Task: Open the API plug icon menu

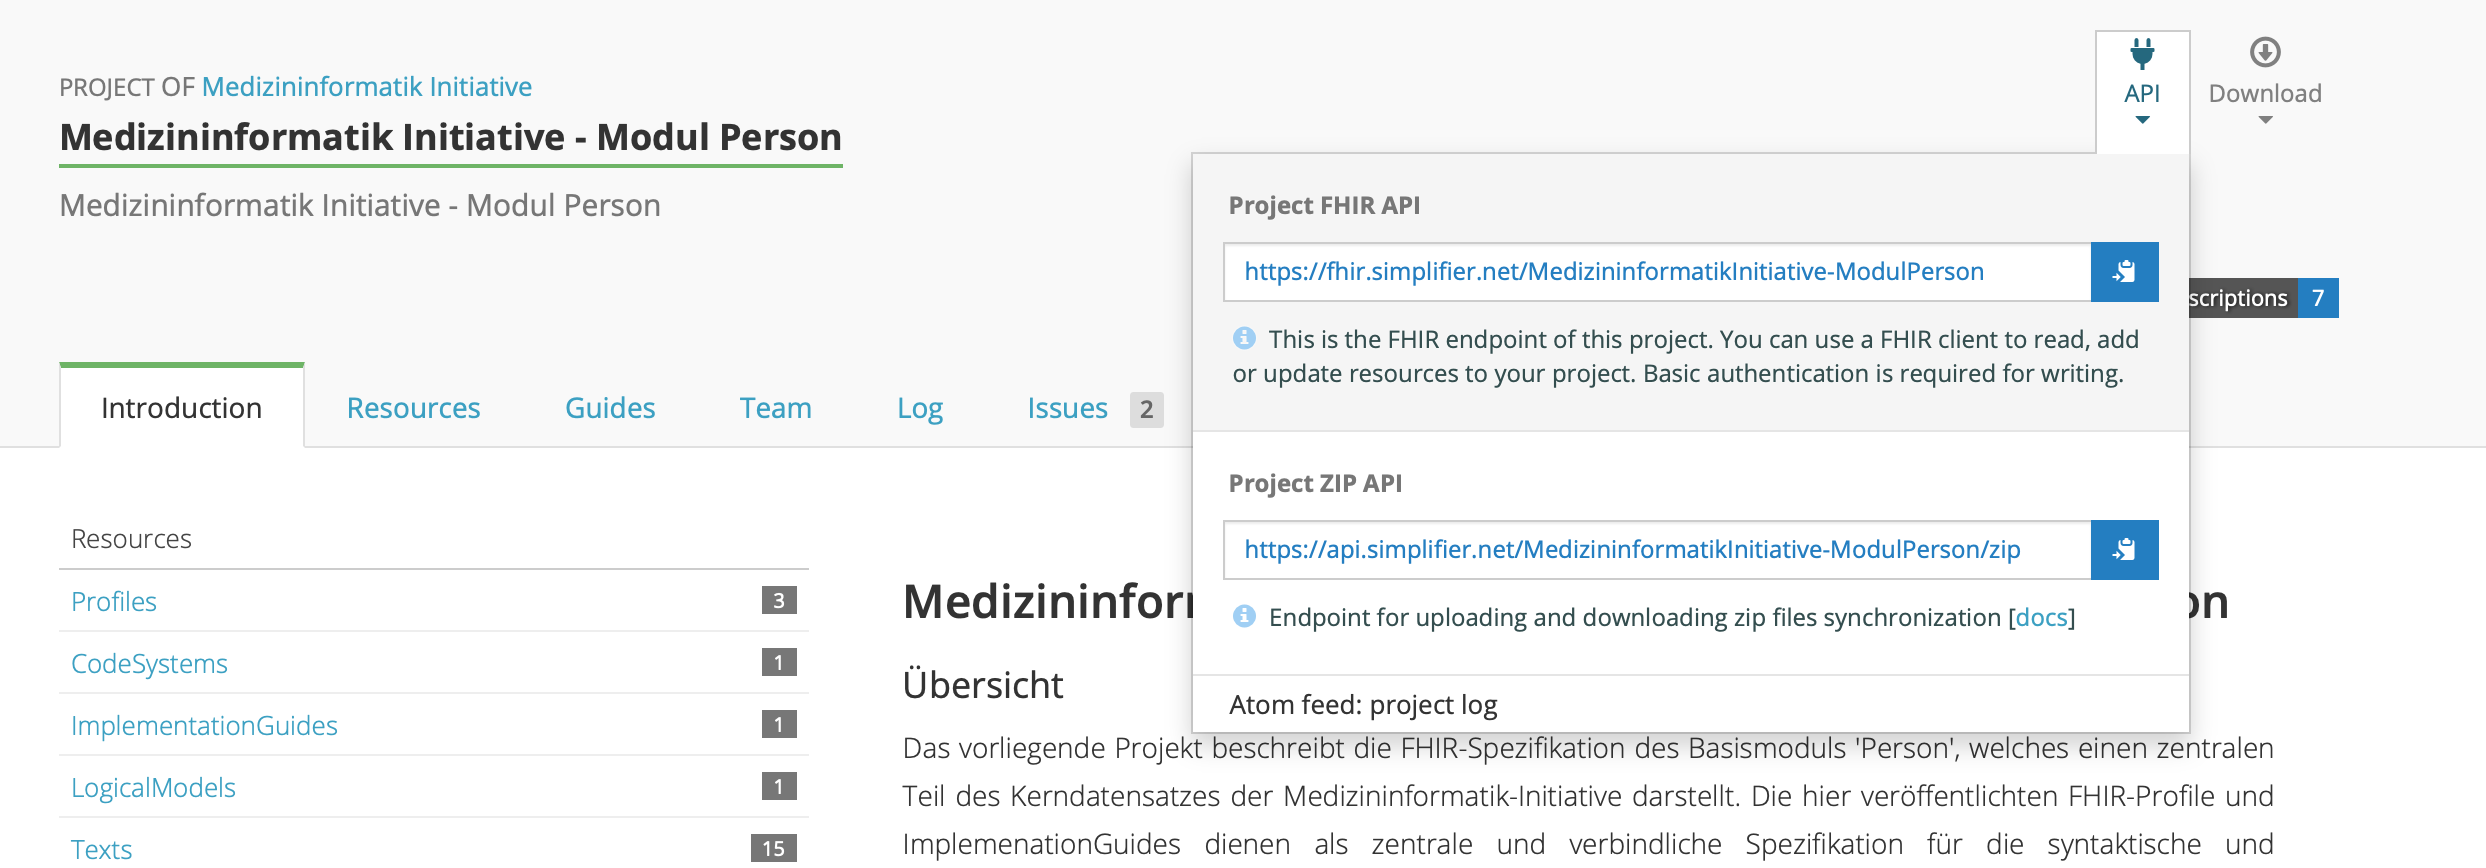Action: click(x=2142, y=54)
